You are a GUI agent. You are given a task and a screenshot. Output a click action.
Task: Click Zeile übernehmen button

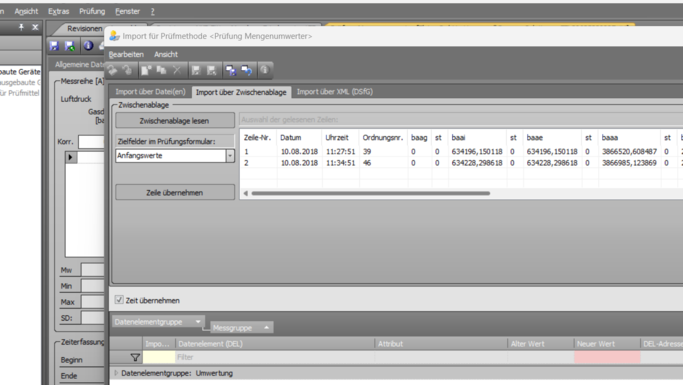click(175, 192)
